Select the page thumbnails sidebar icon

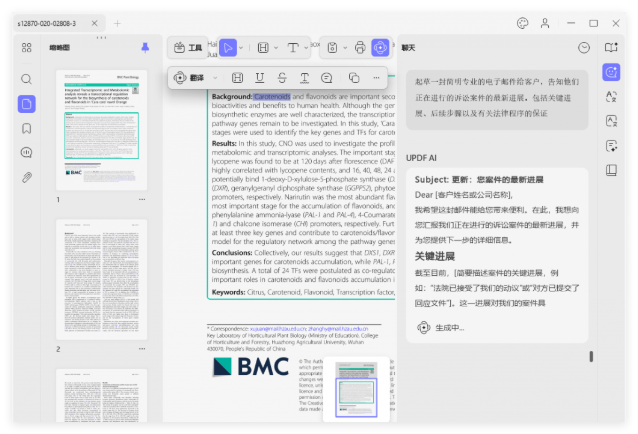point(26,104)
